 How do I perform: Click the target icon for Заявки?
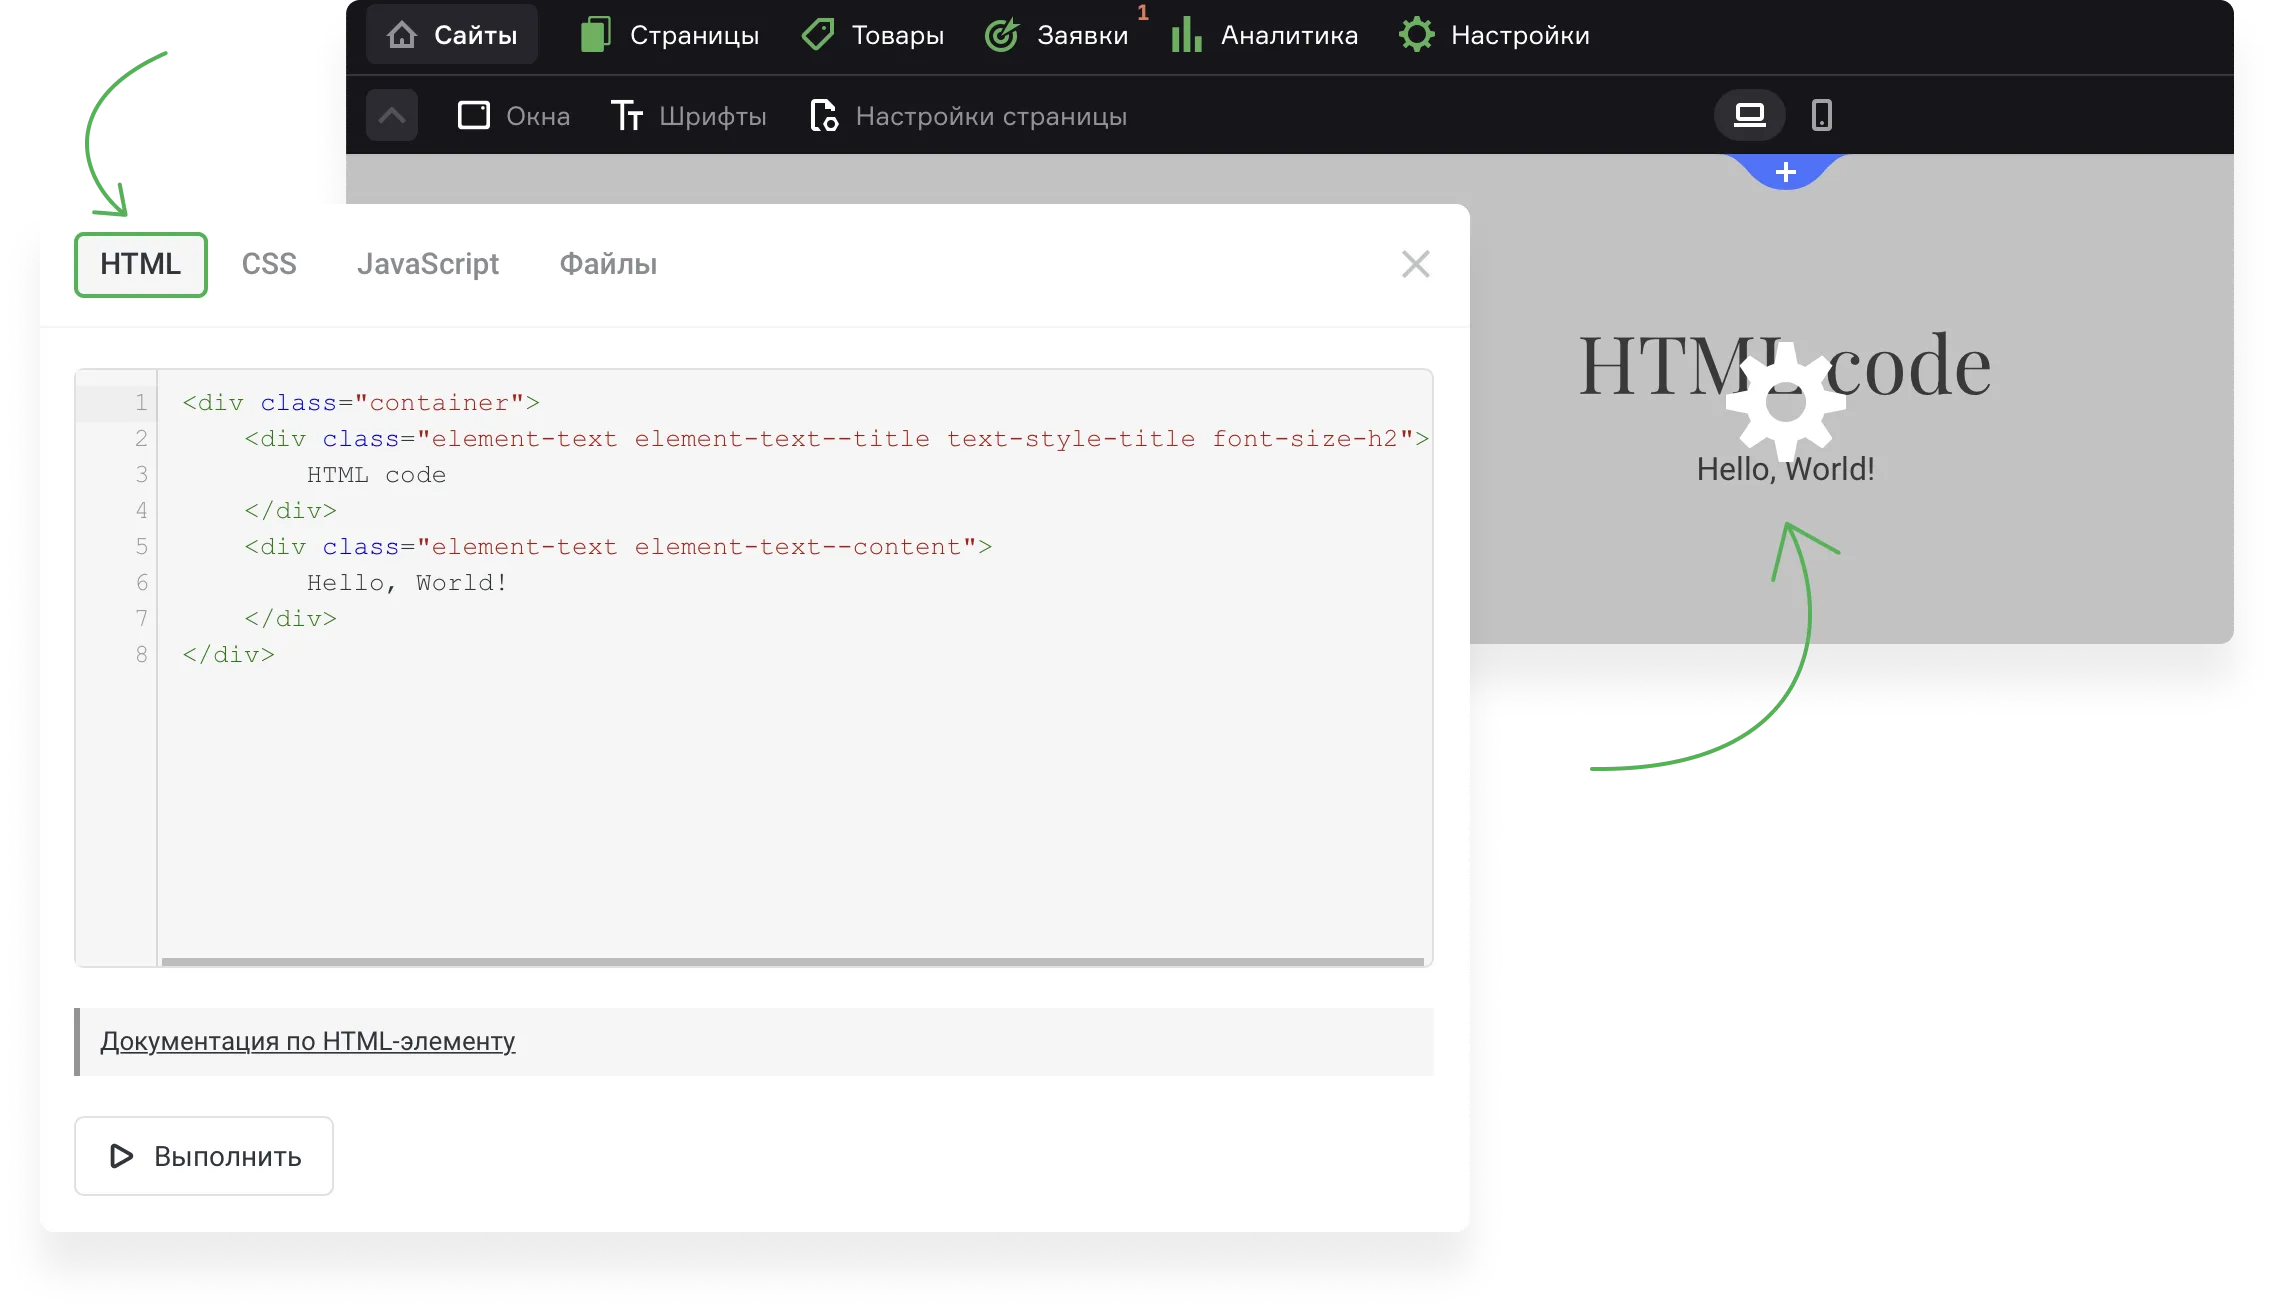coord(1001,35)
